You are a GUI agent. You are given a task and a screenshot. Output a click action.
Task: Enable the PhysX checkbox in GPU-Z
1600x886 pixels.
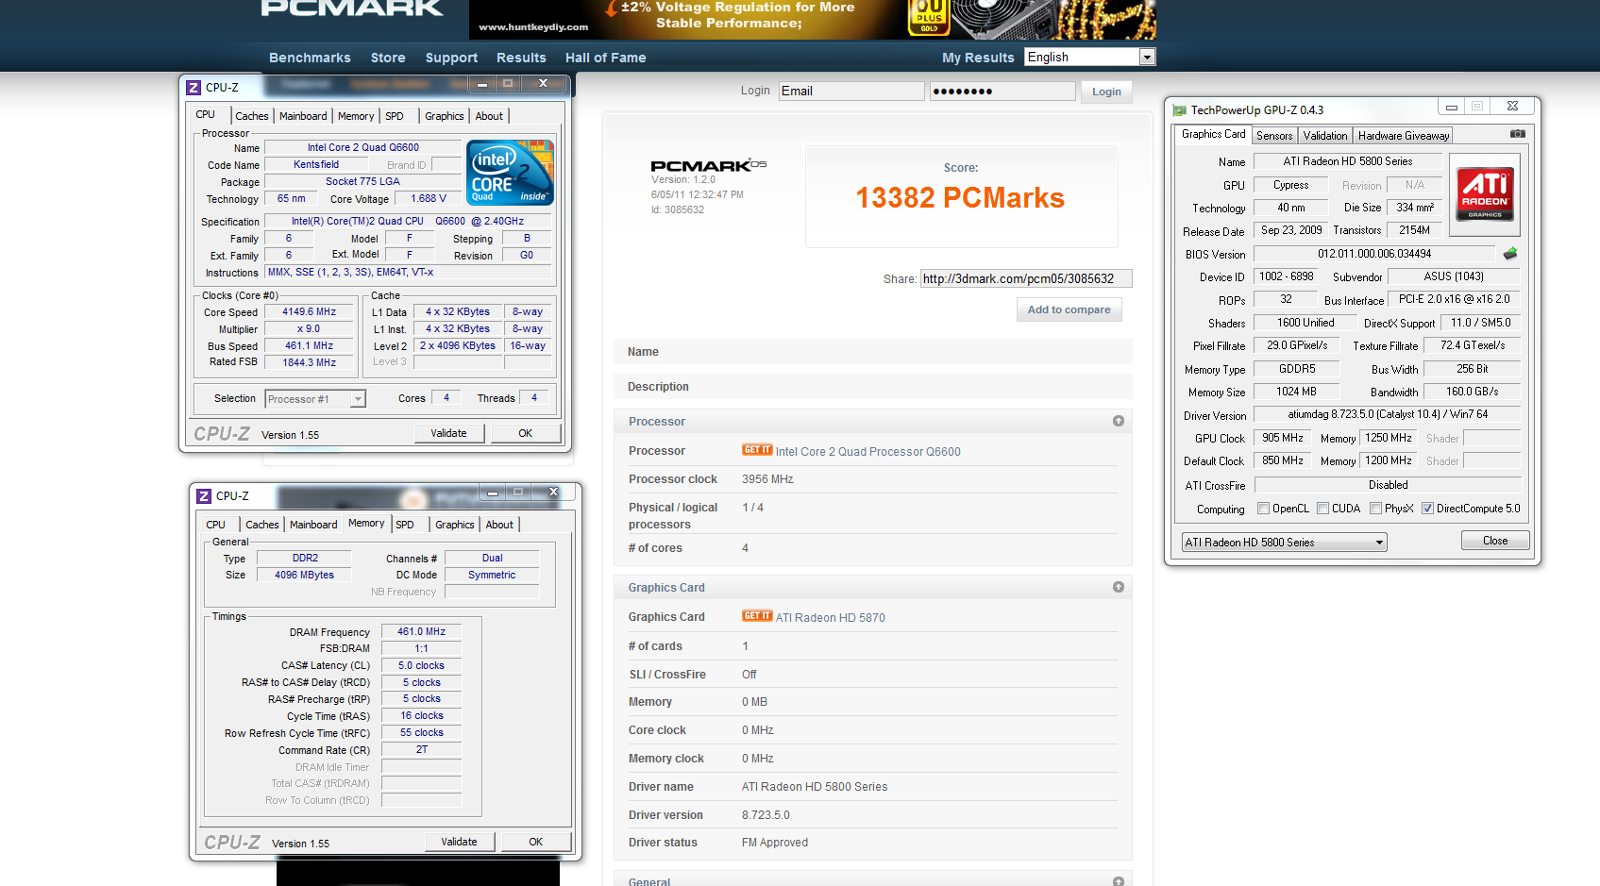pyautogui.click(x=1376, y=508)
